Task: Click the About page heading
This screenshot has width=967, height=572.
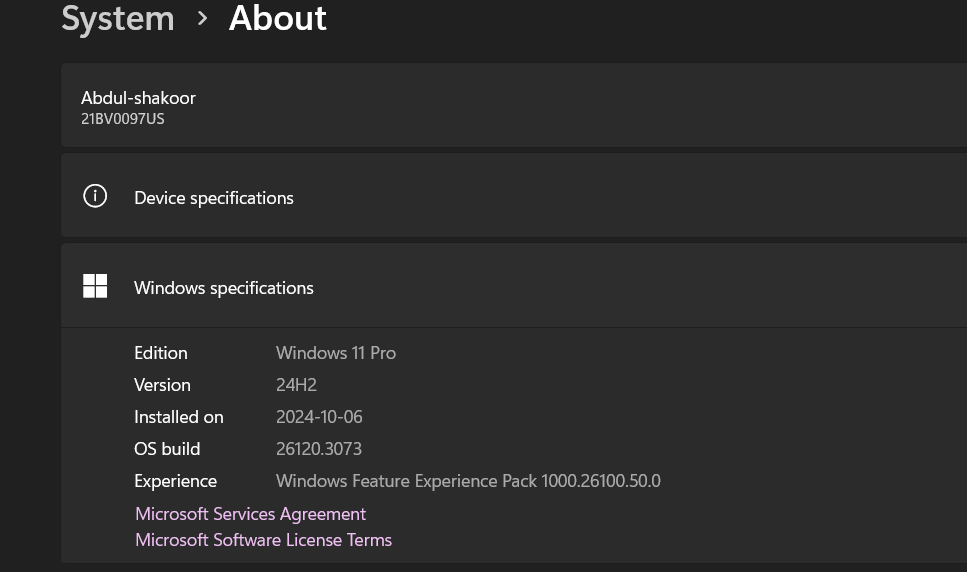Action: click(277, 18)
